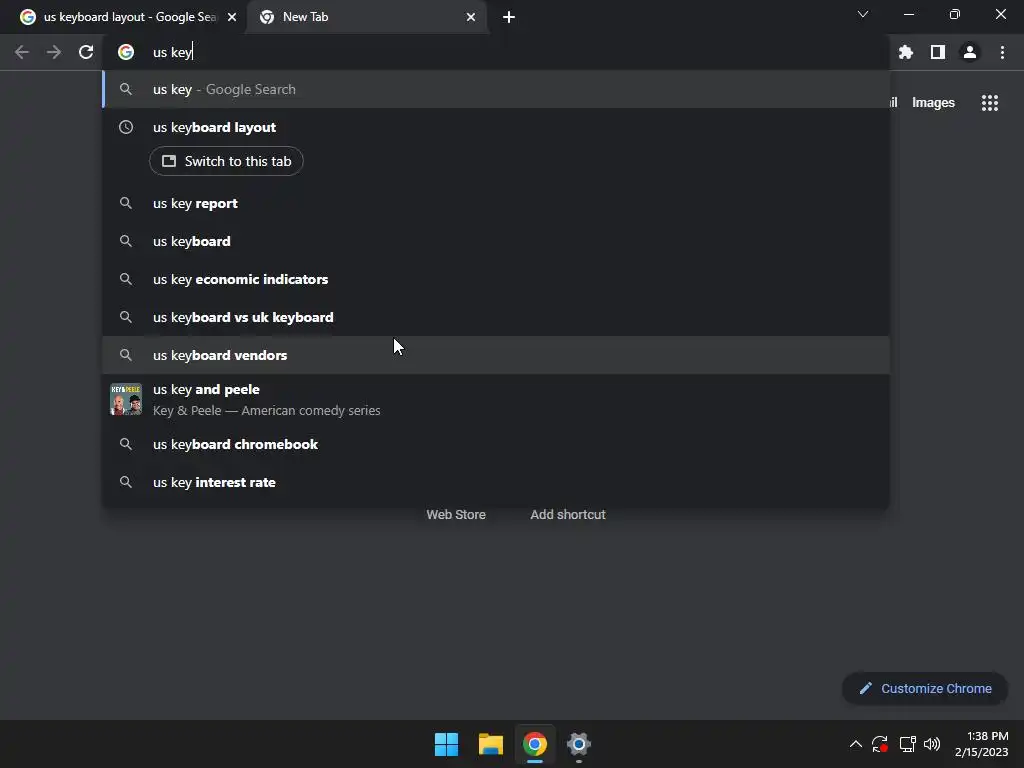
Task: Open the Windows Start menu
Action: tap(447, 744)
